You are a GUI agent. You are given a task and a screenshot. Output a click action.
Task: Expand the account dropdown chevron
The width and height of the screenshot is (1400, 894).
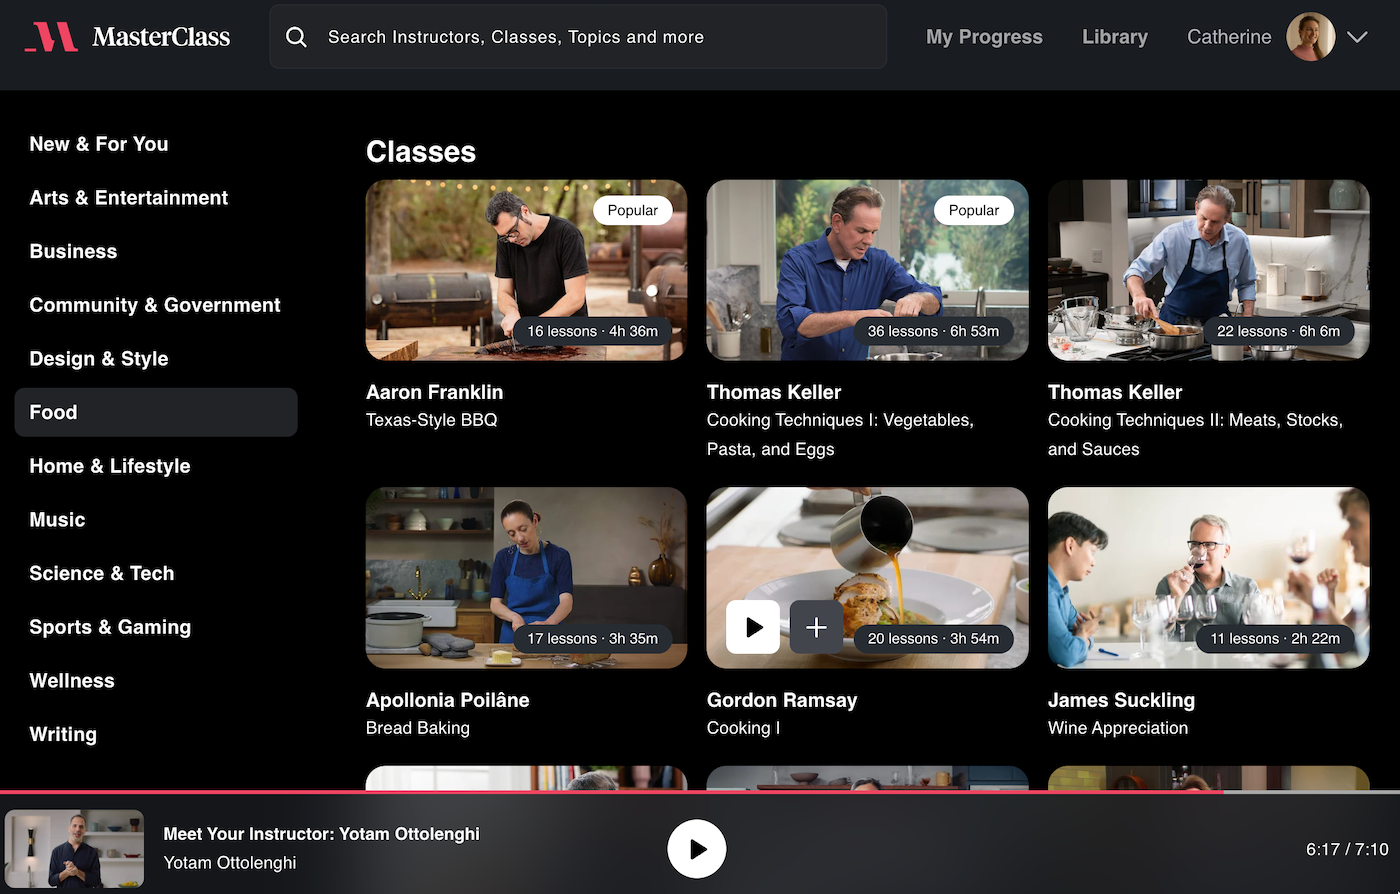click(1357, 37)
